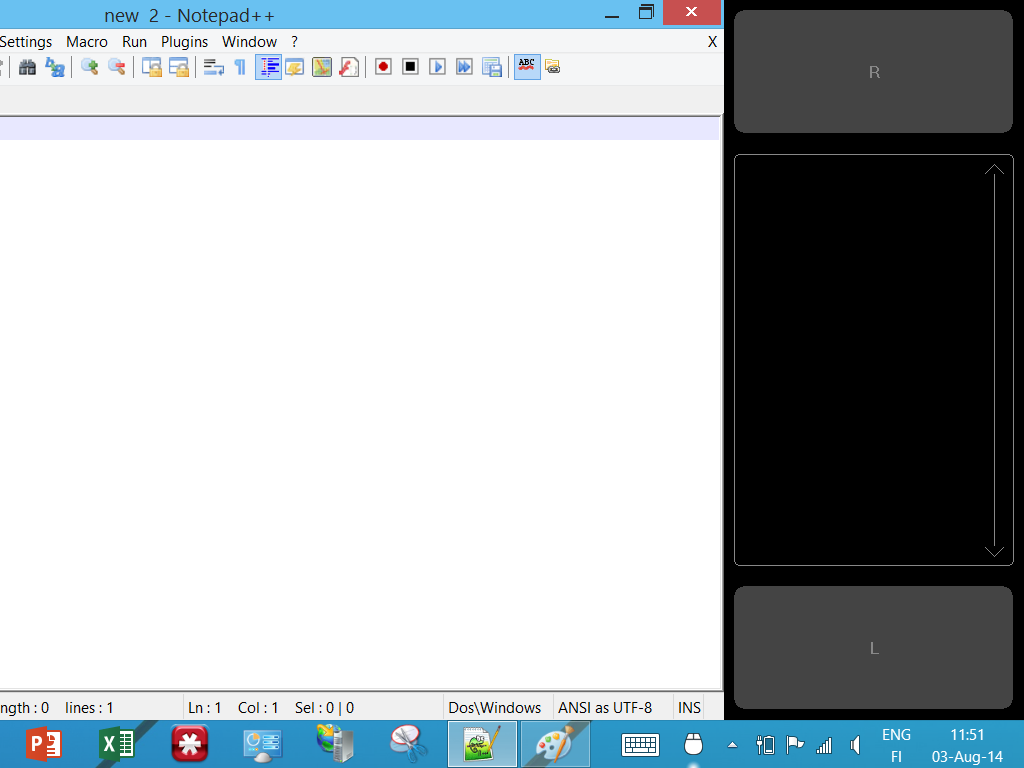1024x768 pixels.
Task: Show hidden tray icons arrow
Action: click(x=732, y=744)
